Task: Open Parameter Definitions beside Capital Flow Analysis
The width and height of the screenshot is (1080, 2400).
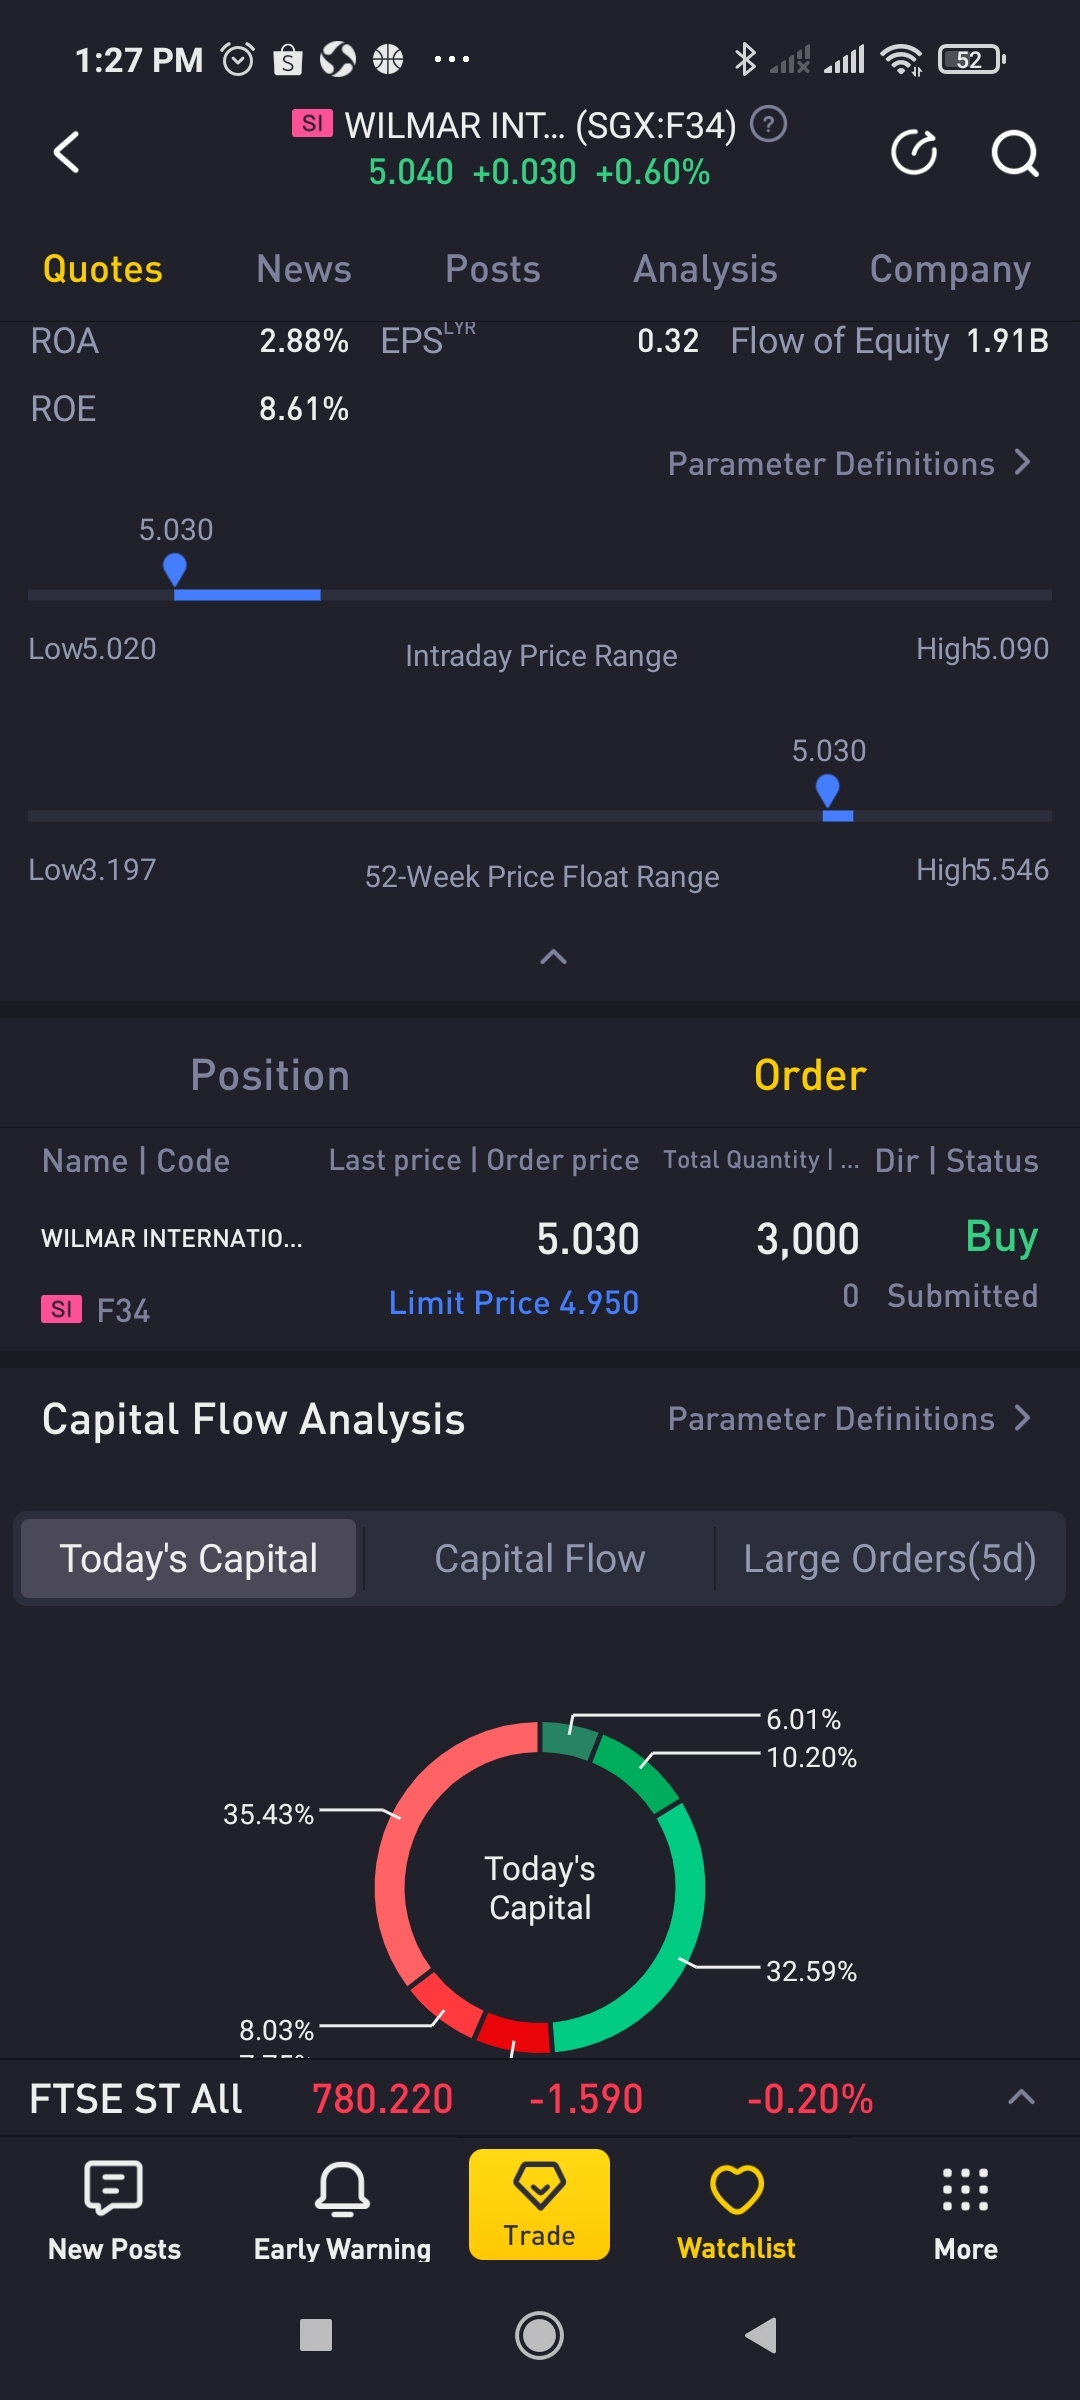Action: (849, 1418)
